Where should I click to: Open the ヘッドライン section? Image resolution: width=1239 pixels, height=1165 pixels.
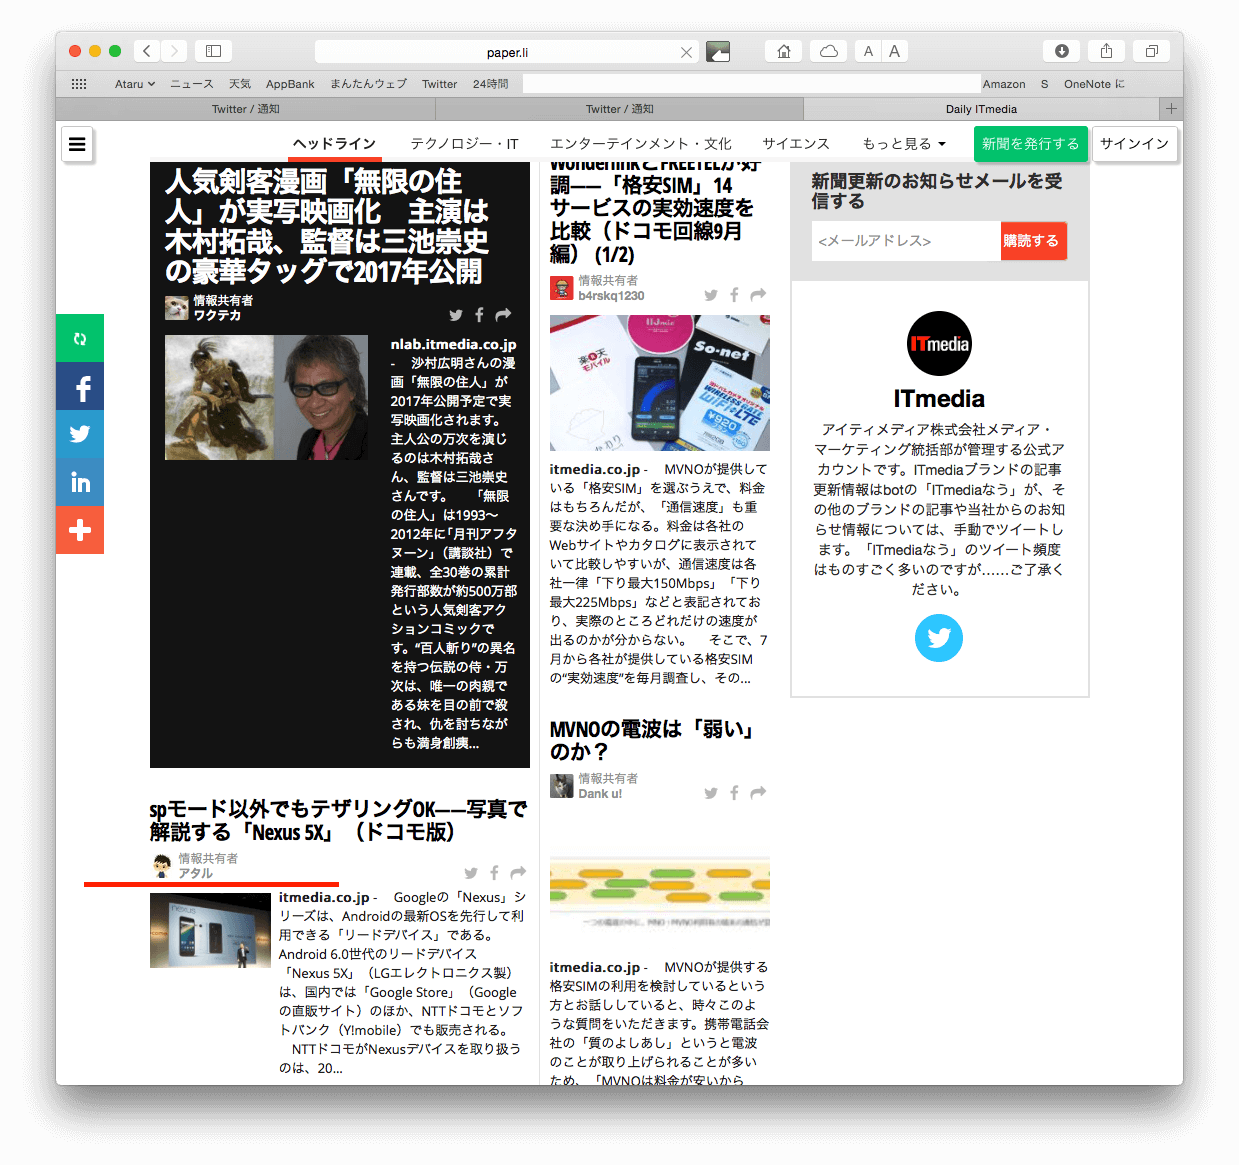[x=335, y=144]
